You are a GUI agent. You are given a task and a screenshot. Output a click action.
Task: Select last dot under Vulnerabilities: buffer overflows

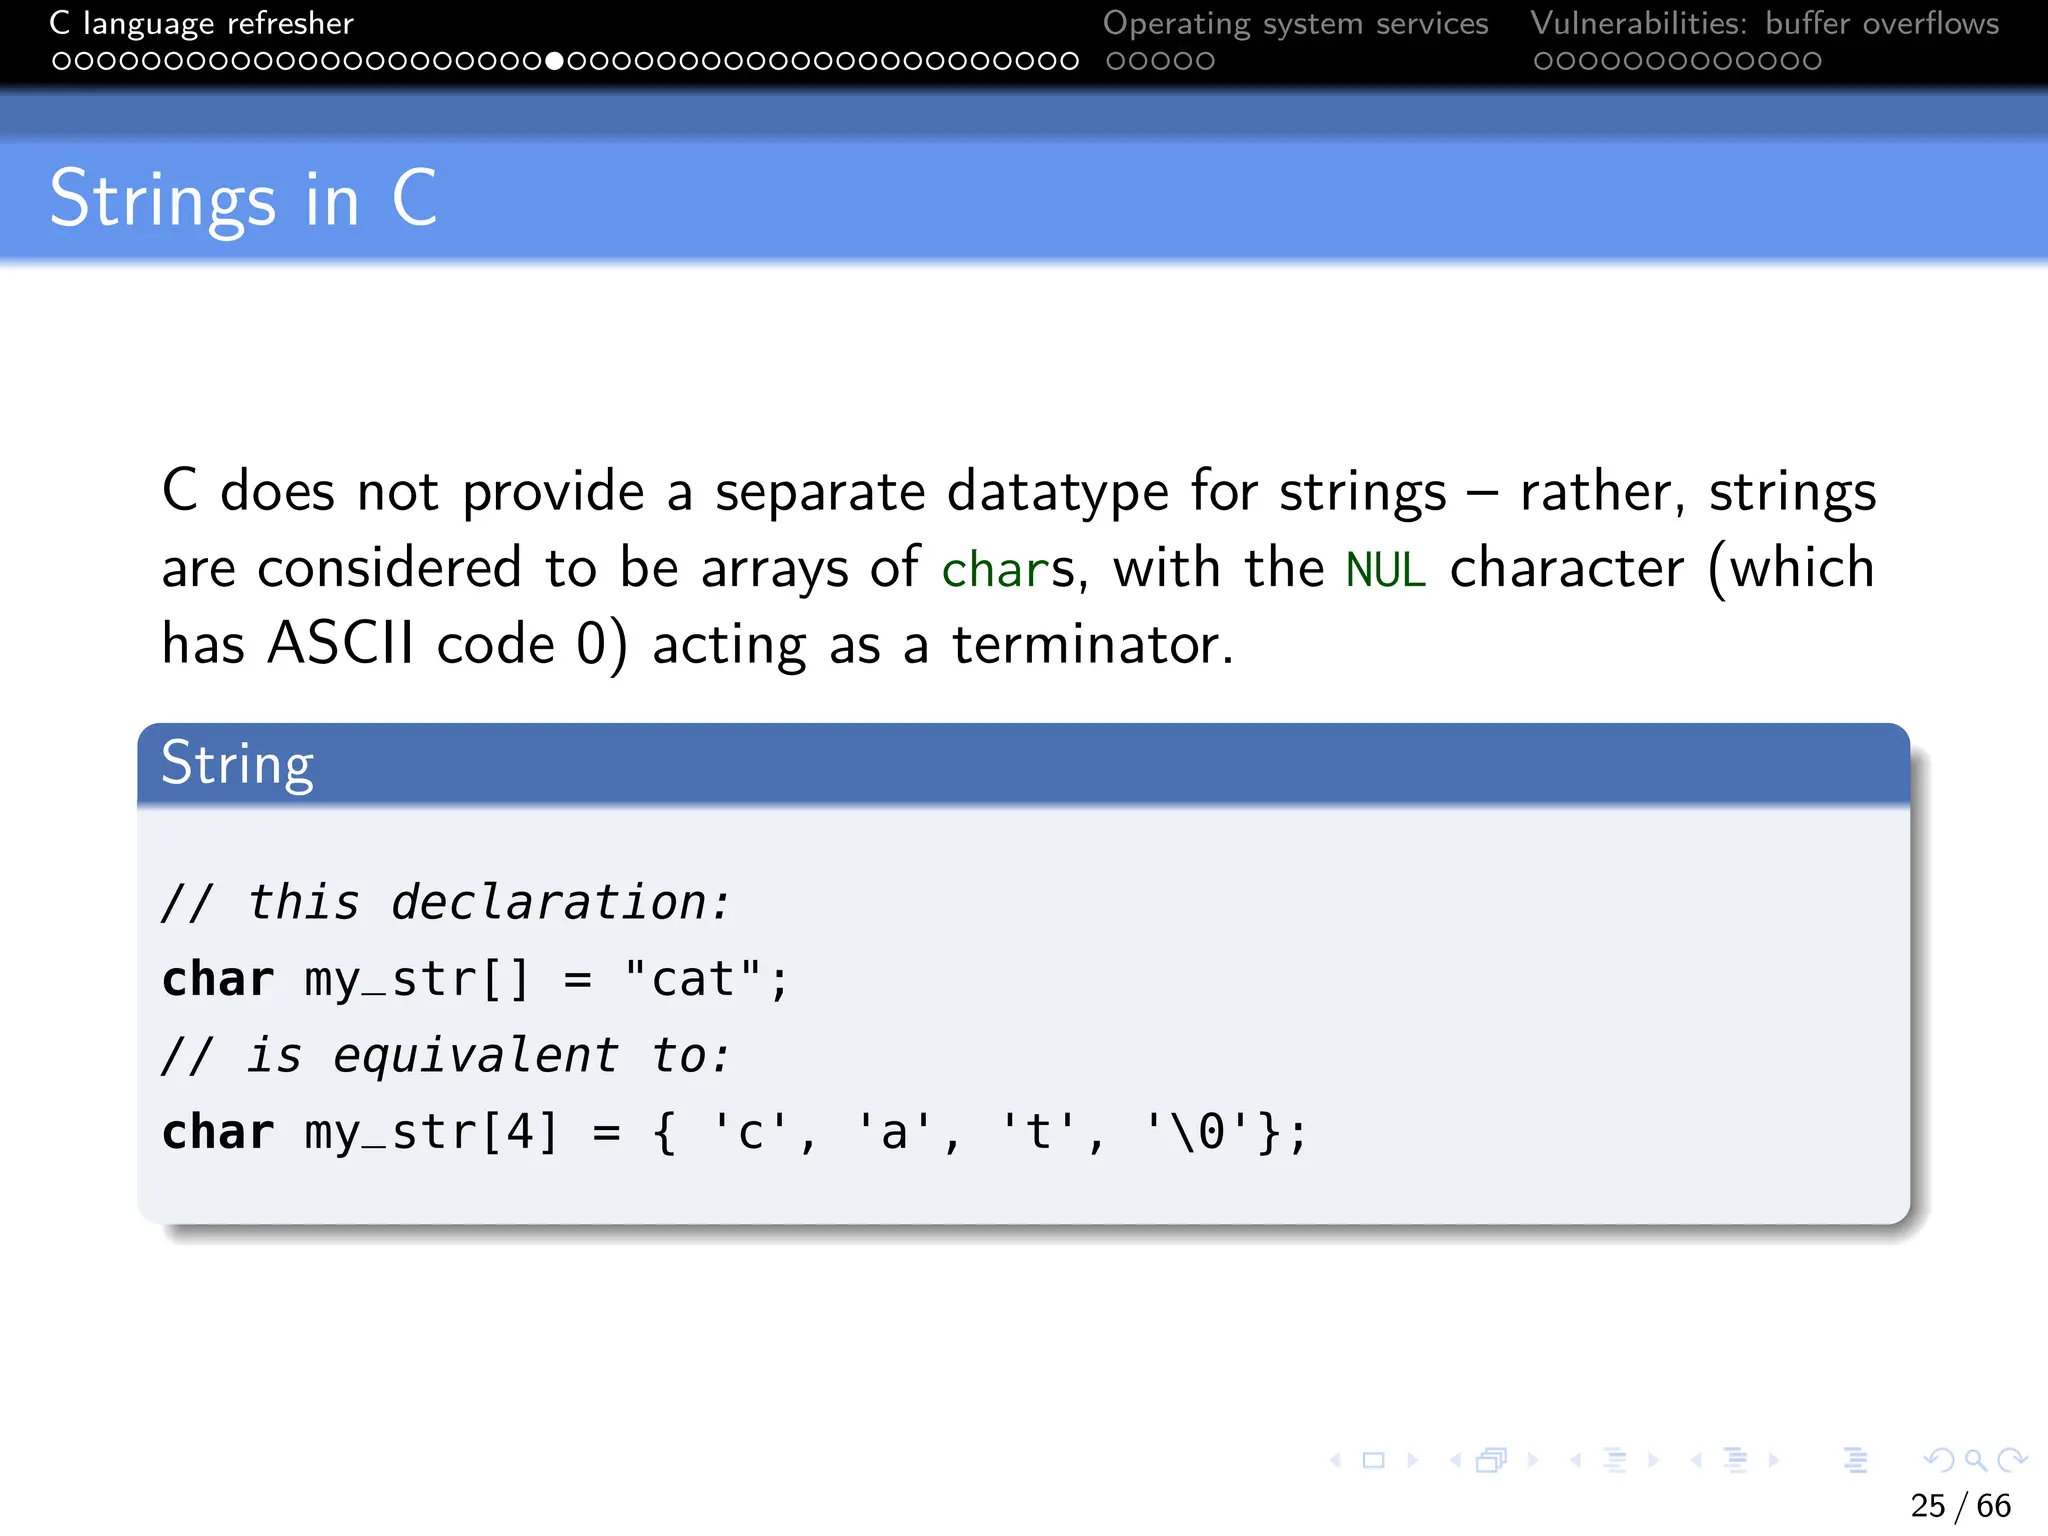1812,61
